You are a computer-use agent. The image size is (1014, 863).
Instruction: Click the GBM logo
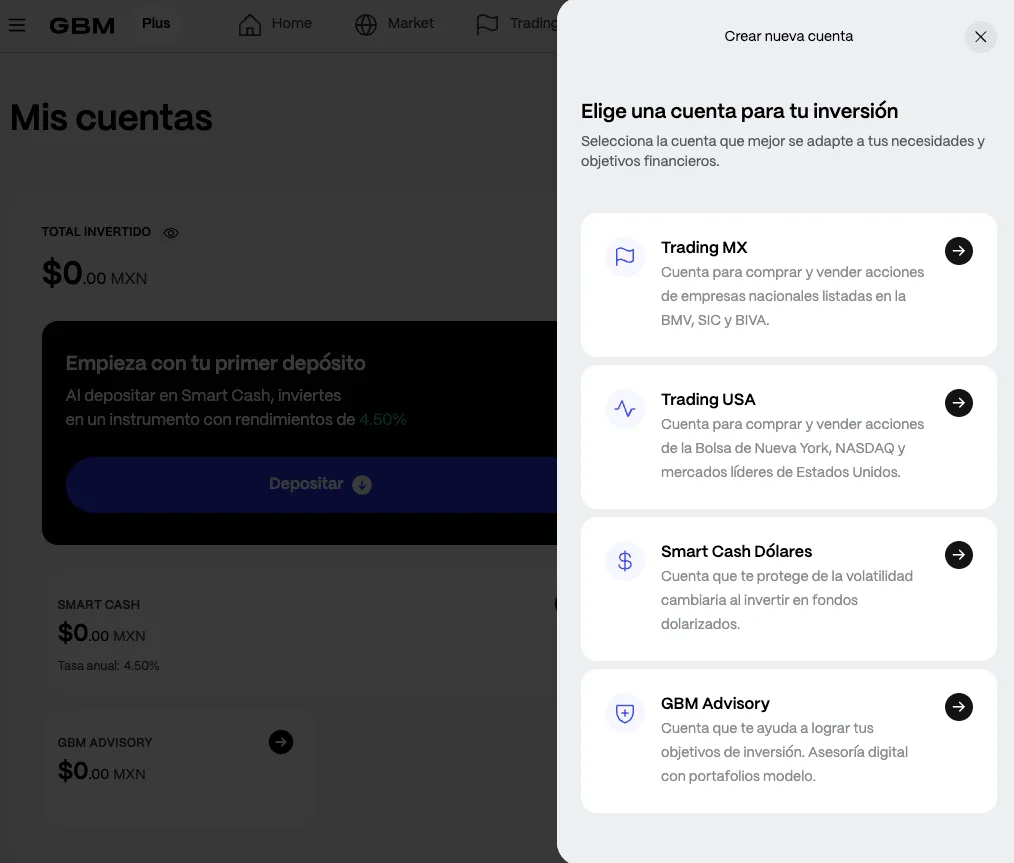pos(82,26)
